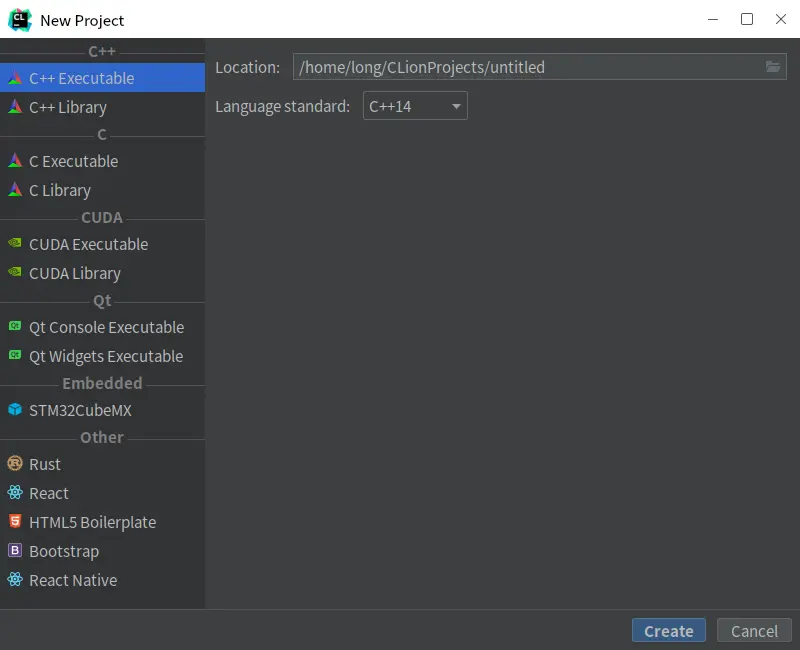Open the Language standard dropdown
The image size is (800, 650).
415,106
